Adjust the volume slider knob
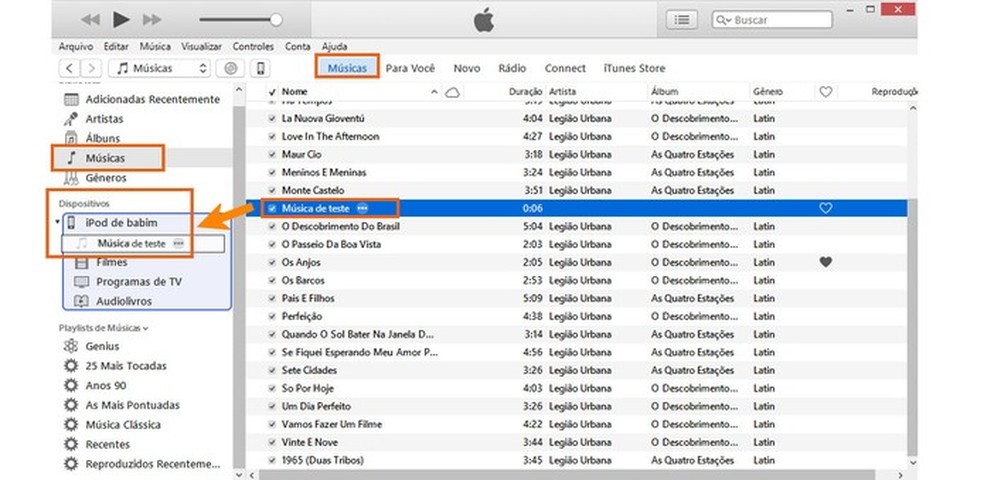This screenshot has width=984, height=480. (275, 20)
